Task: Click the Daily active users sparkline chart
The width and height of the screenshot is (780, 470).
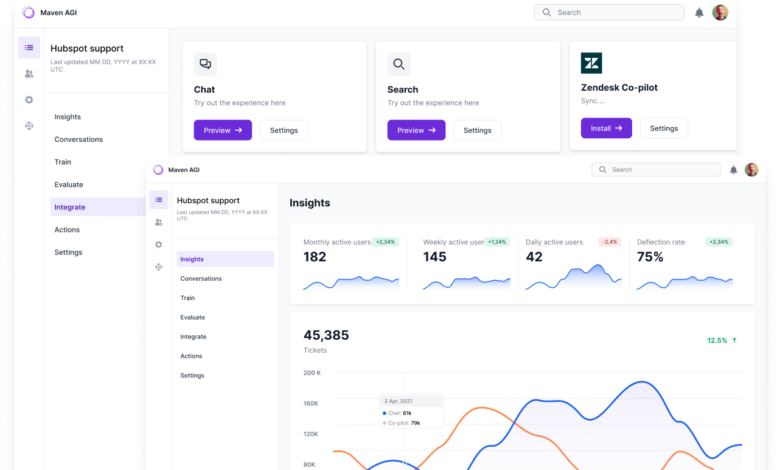Action: point(574,277)
